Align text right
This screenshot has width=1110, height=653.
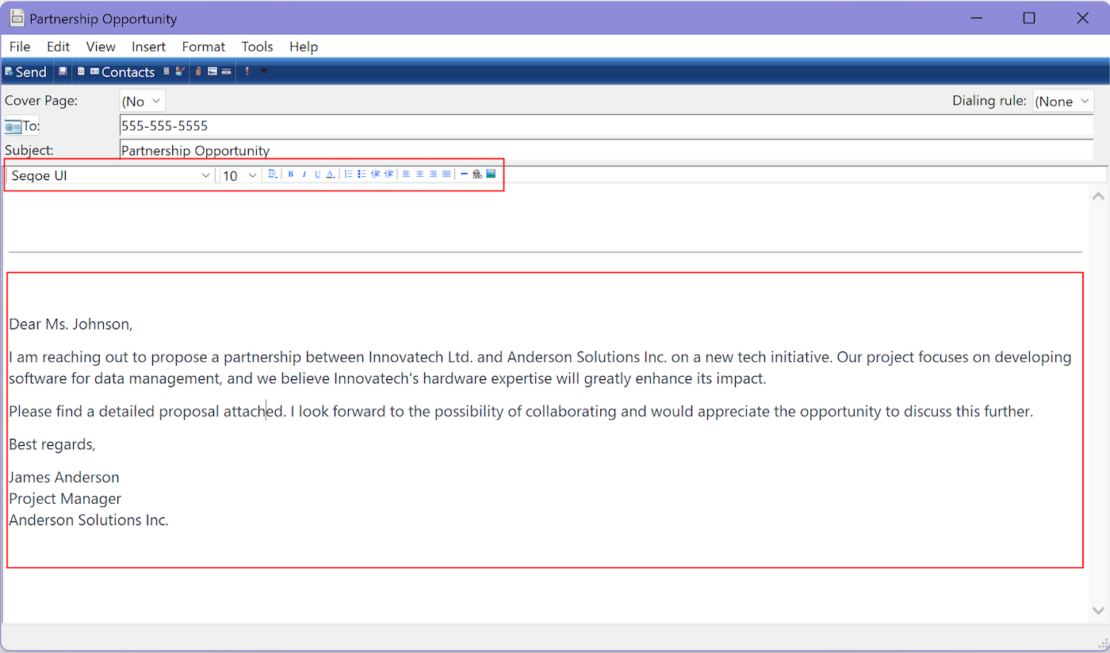[433, 174]
